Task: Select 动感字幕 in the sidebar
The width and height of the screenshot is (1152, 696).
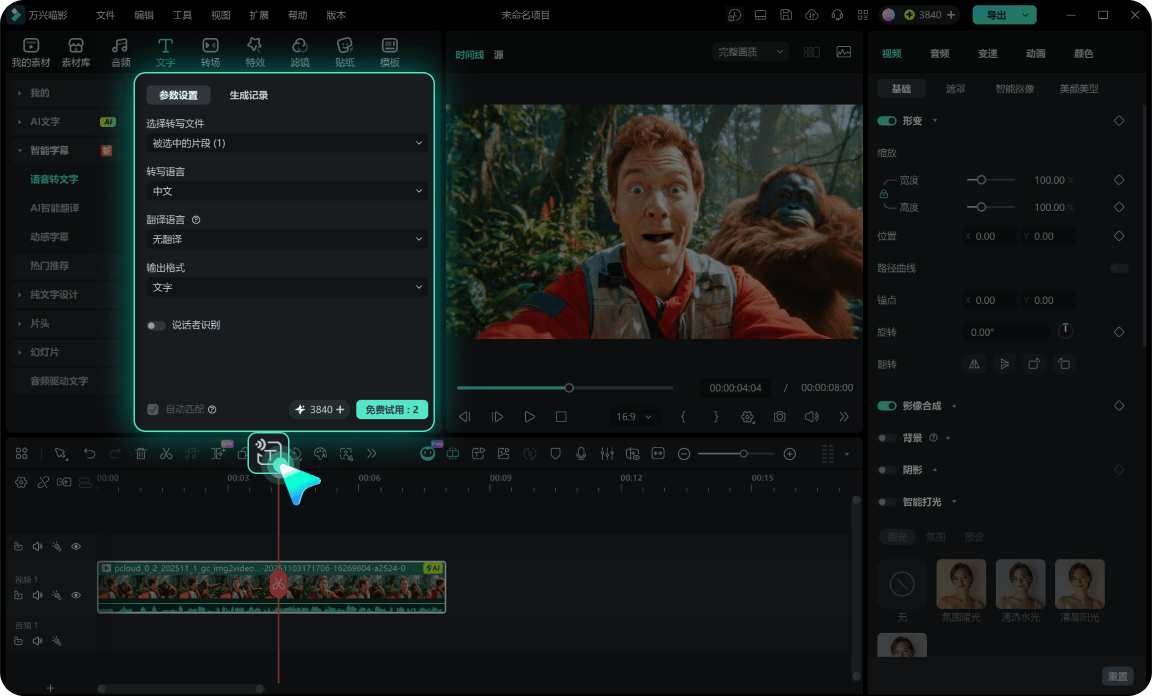Action: tap(49, 237)
